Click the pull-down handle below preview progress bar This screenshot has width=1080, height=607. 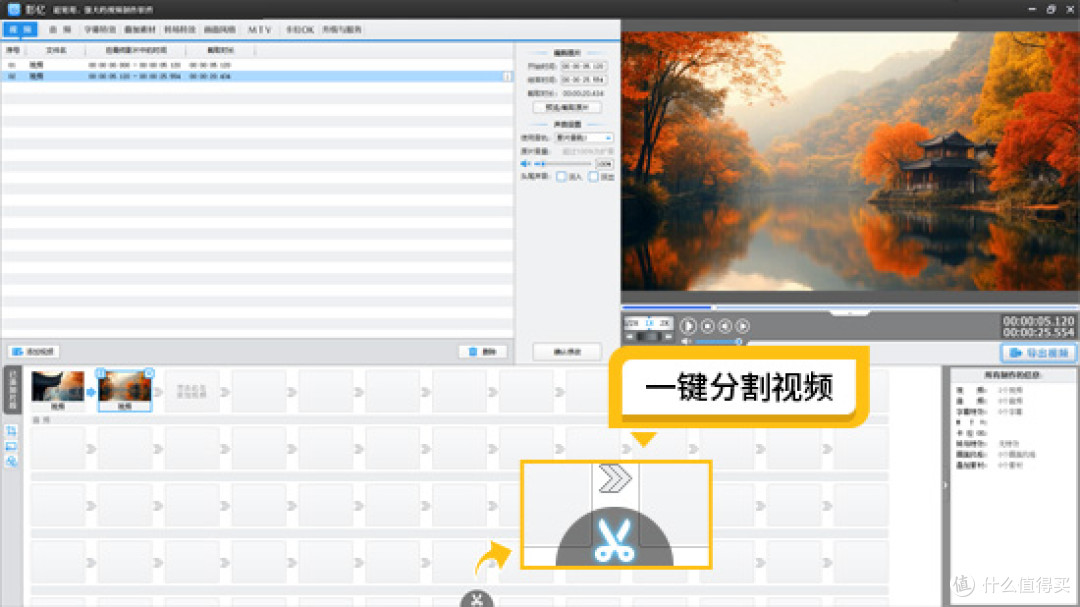tap(850, 313)
